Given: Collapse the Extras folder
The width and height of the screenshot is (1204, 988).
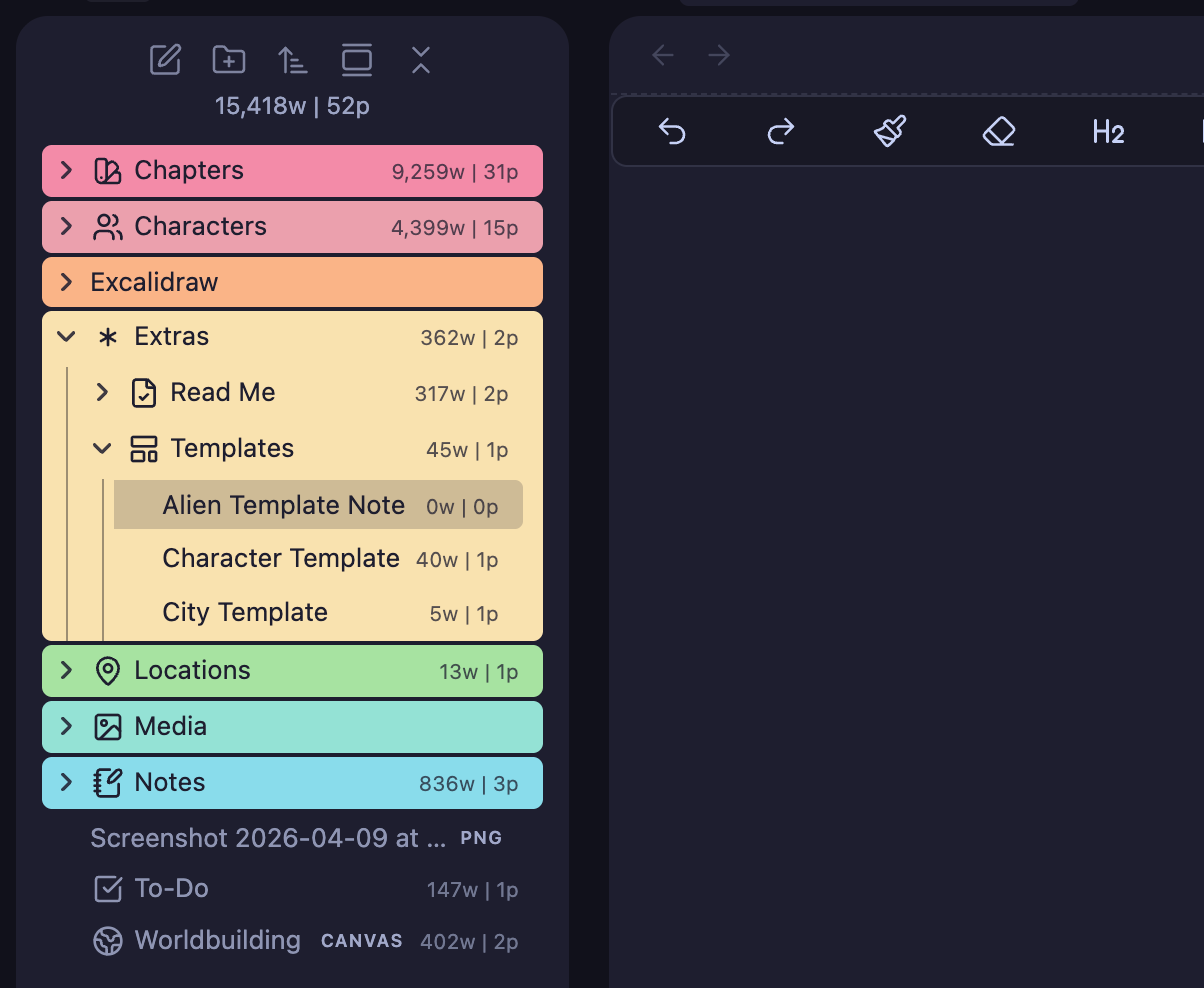Looking at the screenshot, I should (66, 336).
